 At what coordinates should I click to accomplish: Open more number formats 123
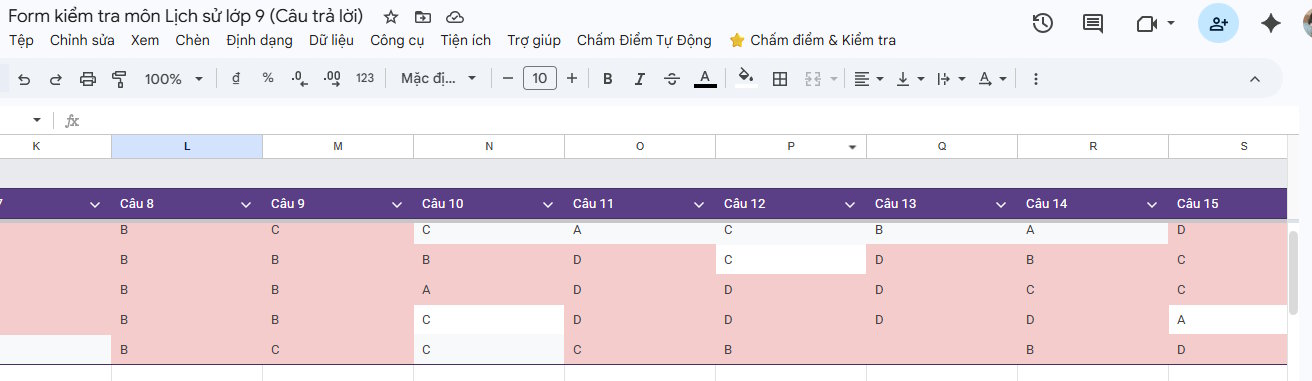(365, 78)
